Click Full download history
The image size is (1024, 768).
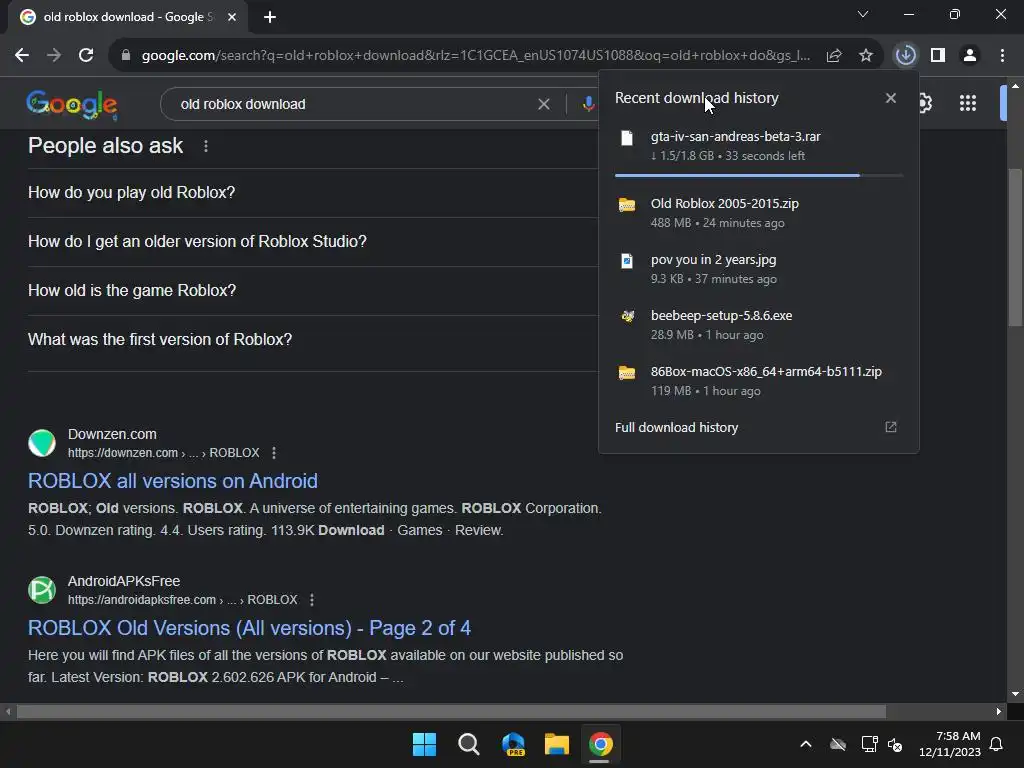tap(676, 428)
